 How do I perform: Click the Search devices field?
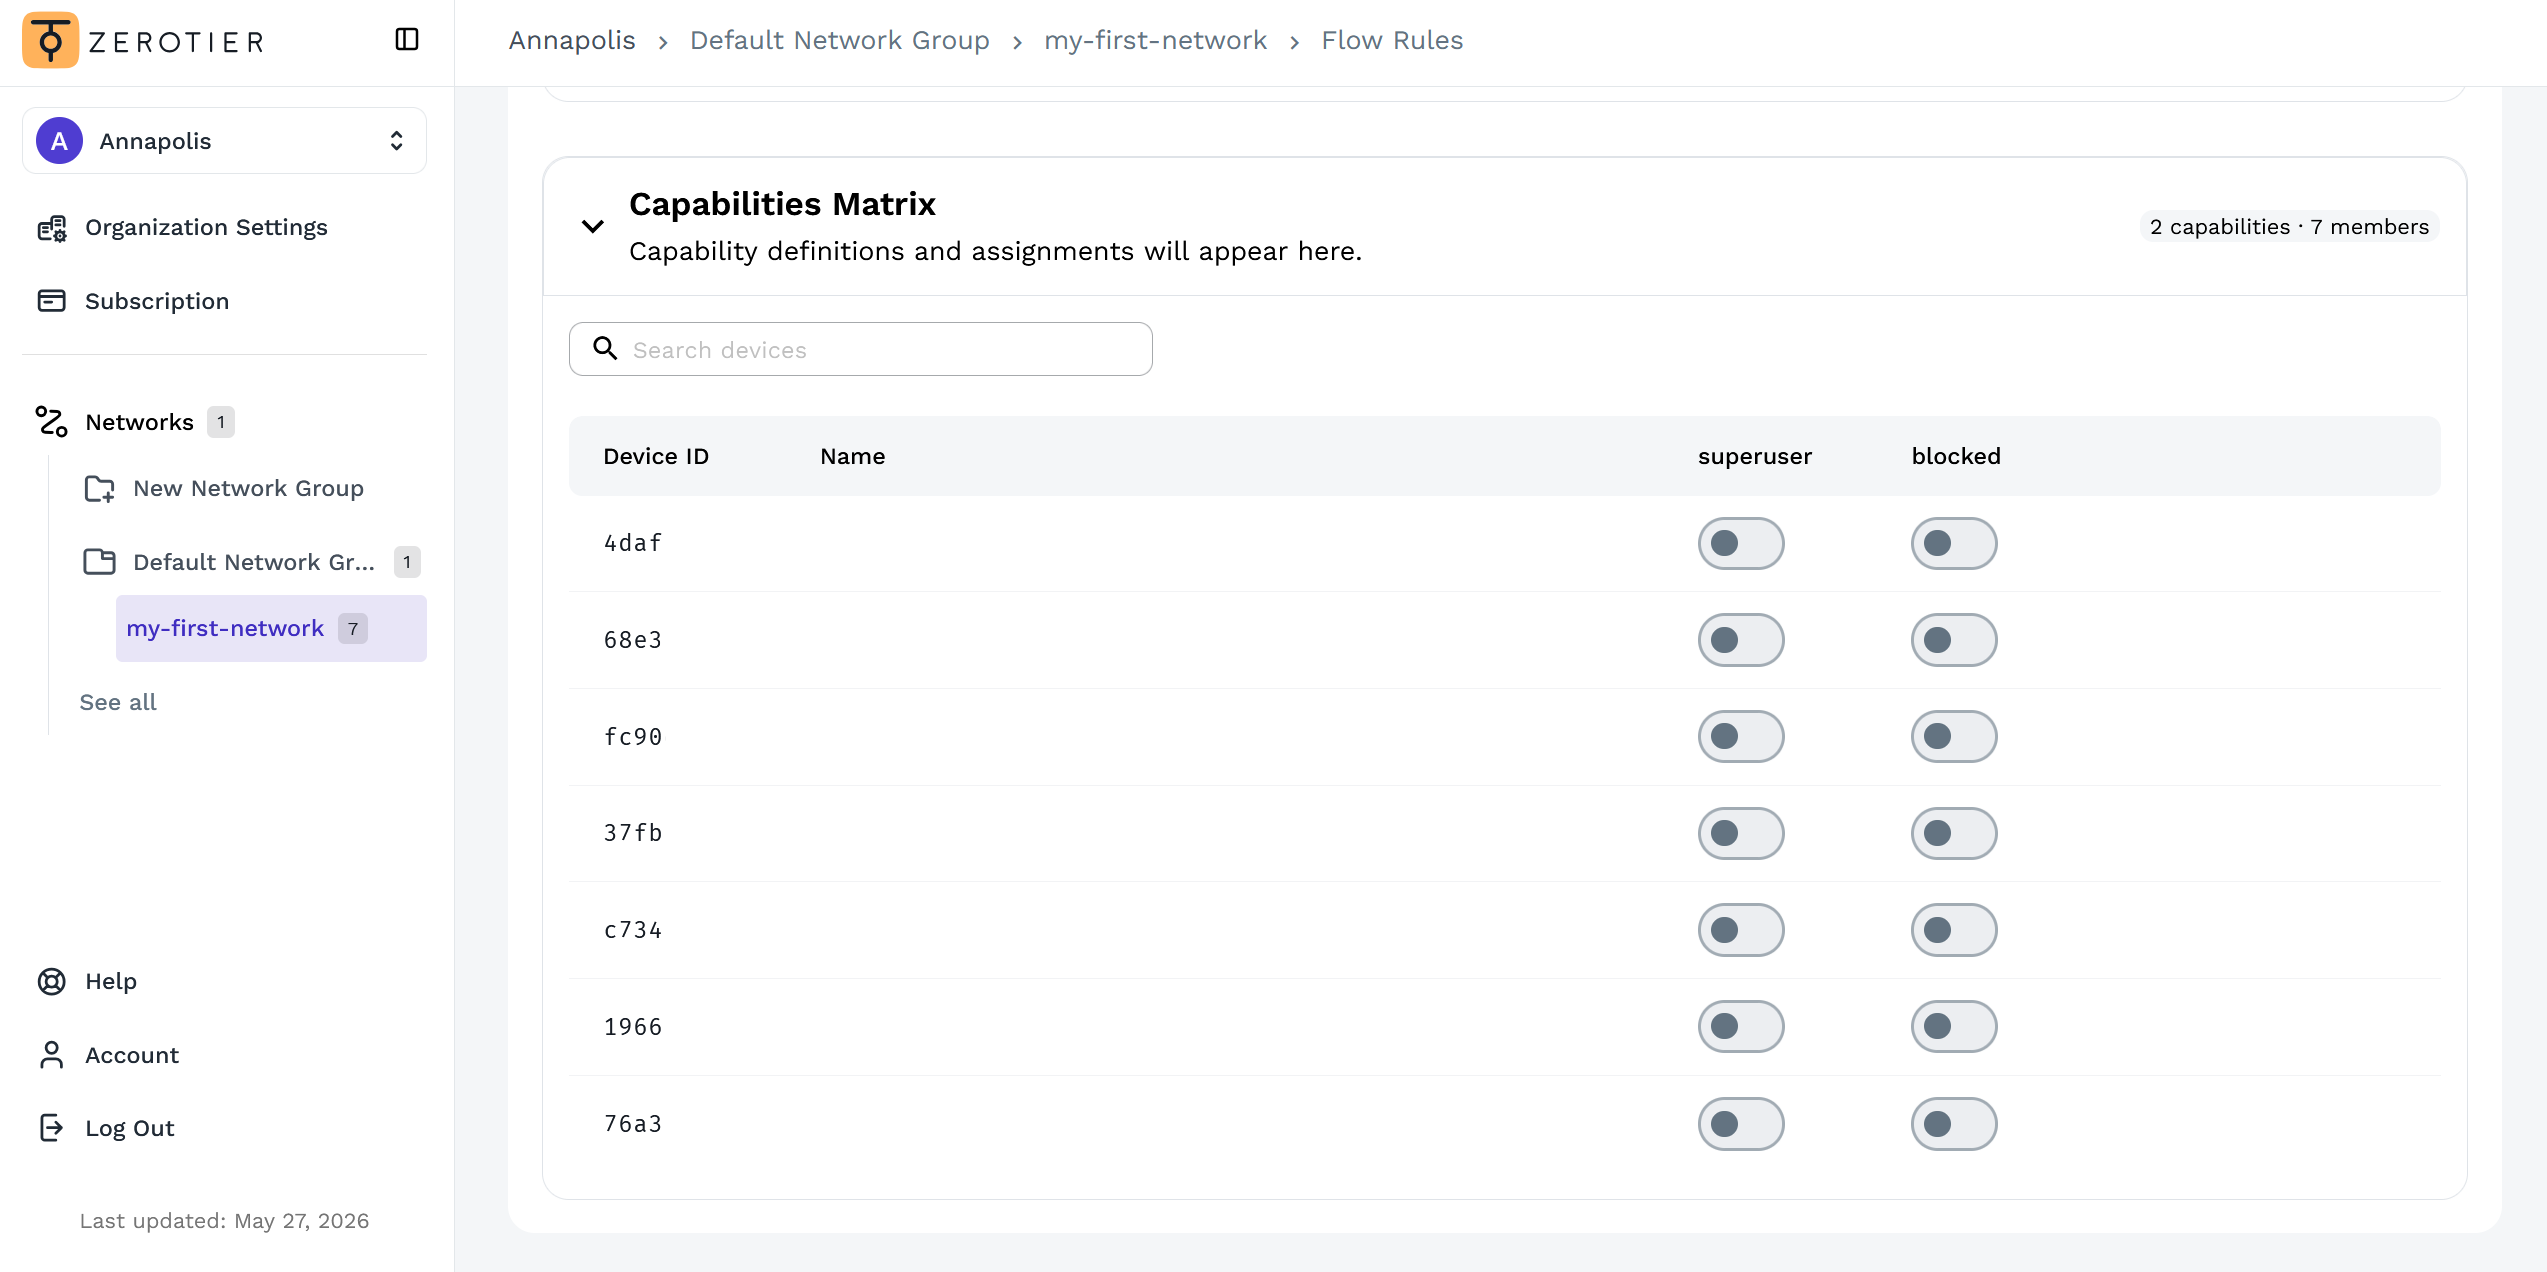(x=861, y=350)
